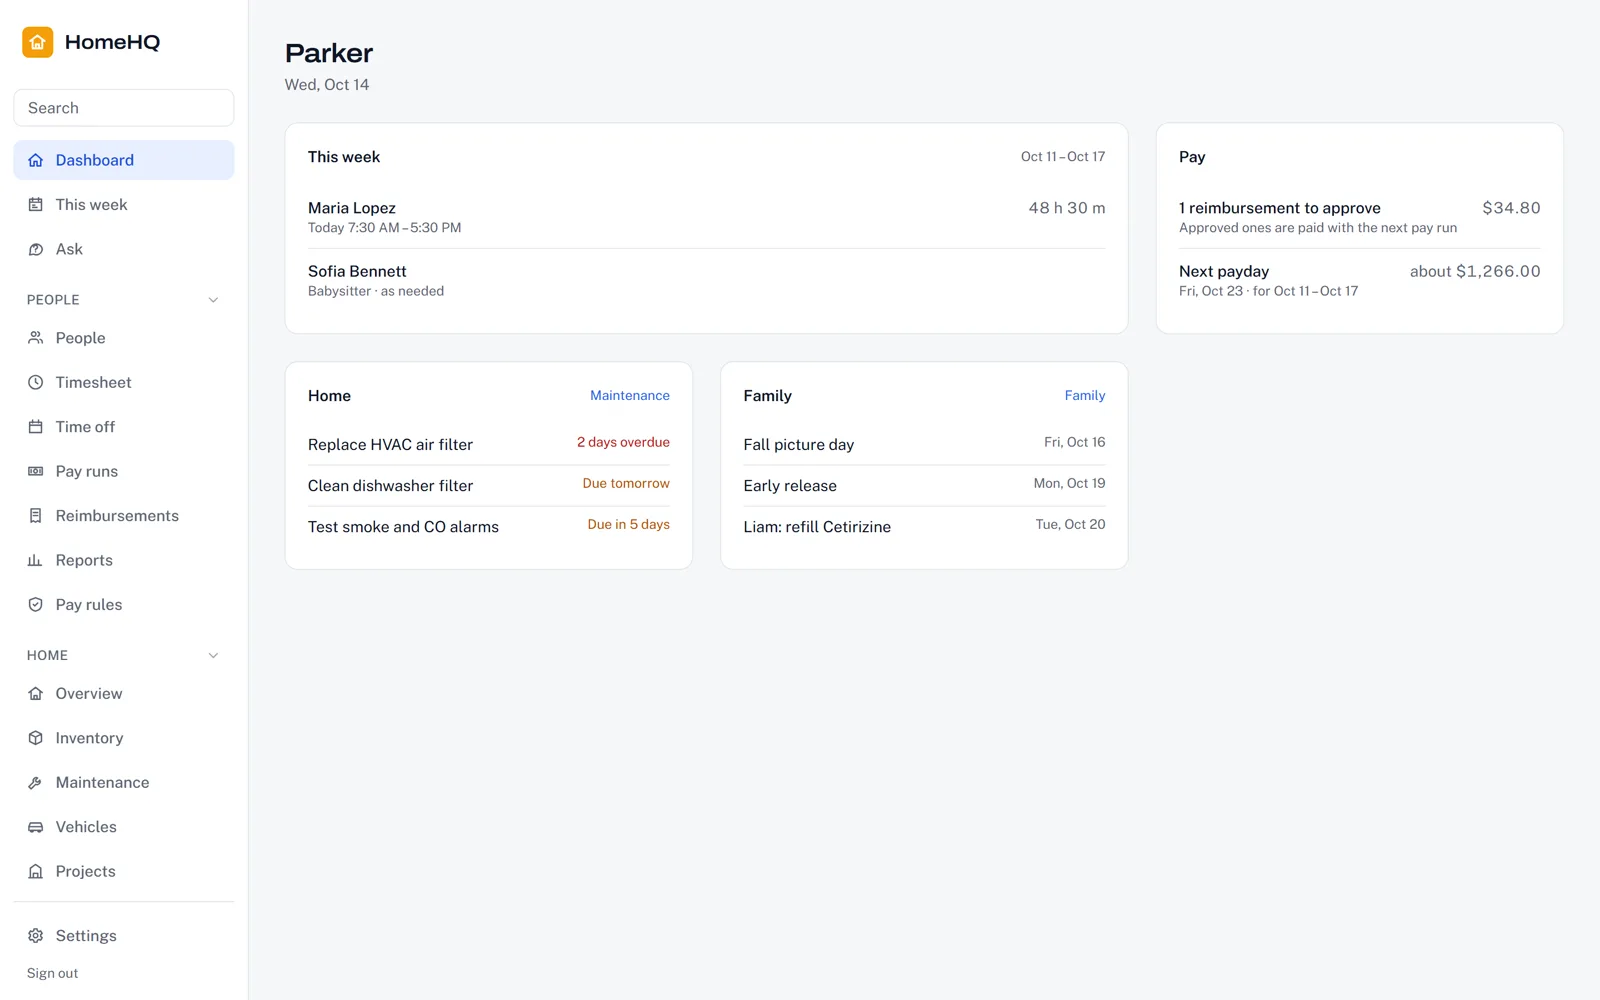The width and height of the screenshot is (1600, 1000).
Task: Select Test smoke and CO alarms
Action: point(489,526)
